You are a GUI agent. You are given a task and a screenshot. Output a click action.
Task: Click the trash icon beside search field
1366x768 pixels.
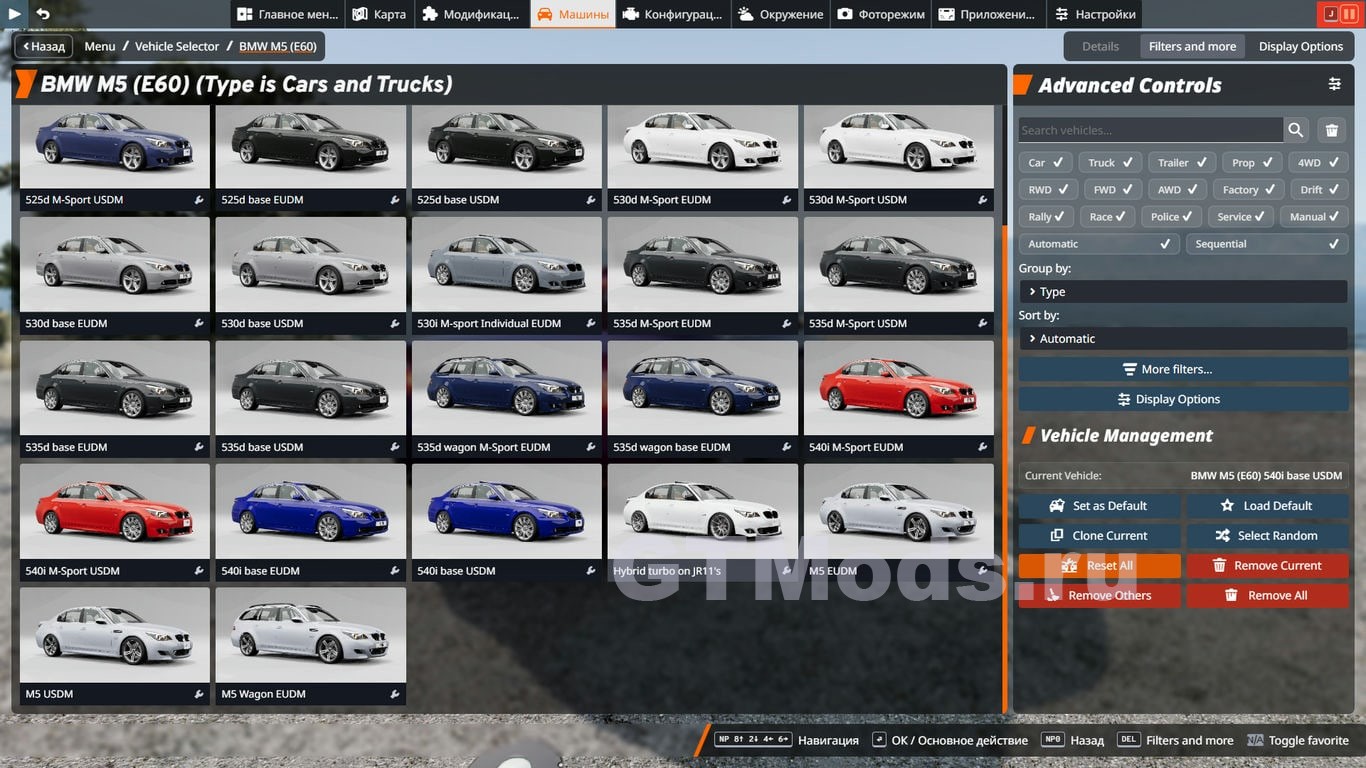(x=1331, y=130)
